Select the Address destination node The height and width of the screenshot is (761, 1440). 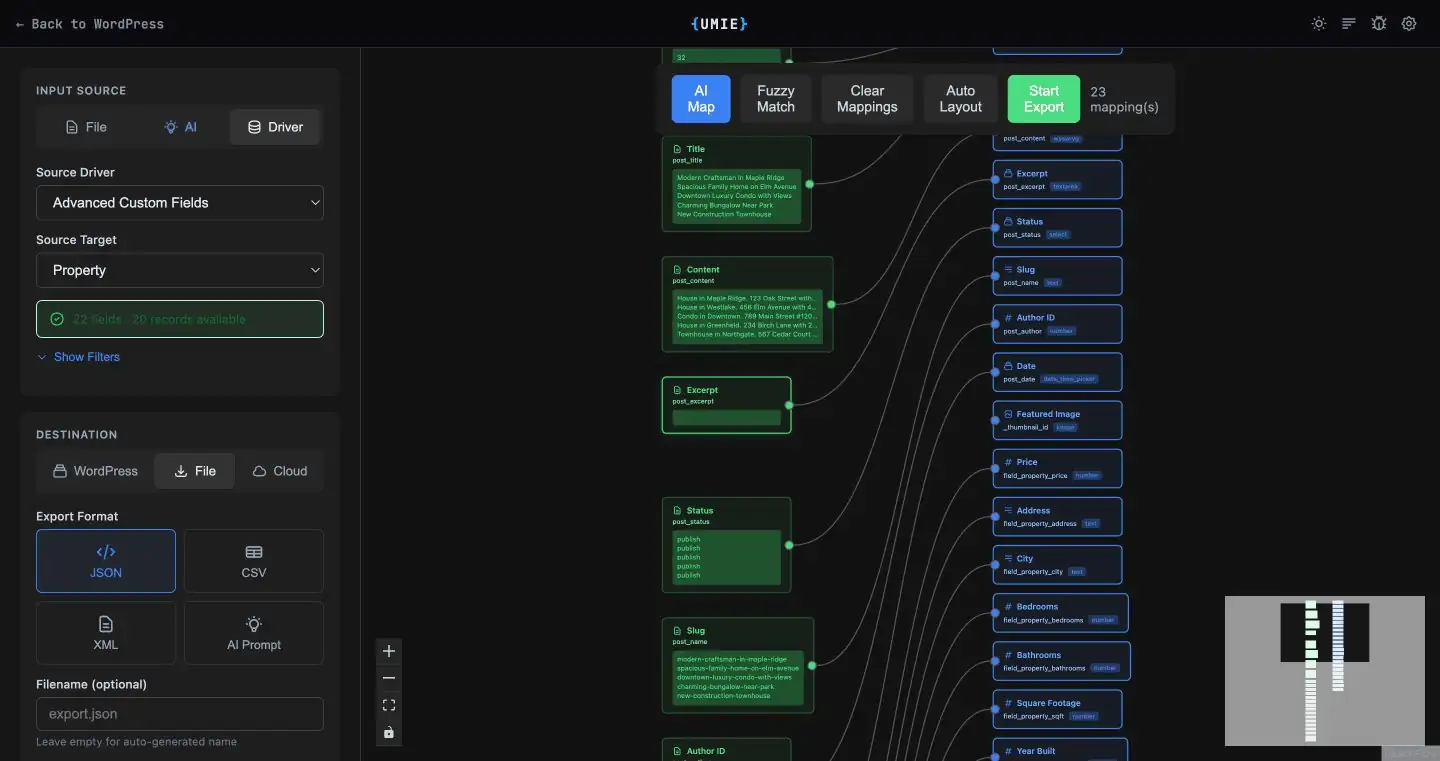pyautogui.click(x=1057, y=517)
